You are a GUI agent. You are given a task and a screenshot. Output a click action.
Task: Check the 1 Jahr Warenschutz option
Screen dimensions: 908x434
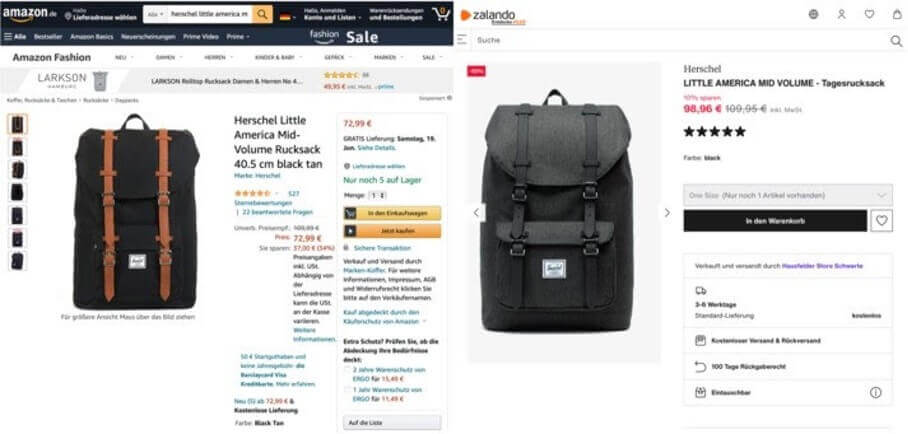click(347, 390)
